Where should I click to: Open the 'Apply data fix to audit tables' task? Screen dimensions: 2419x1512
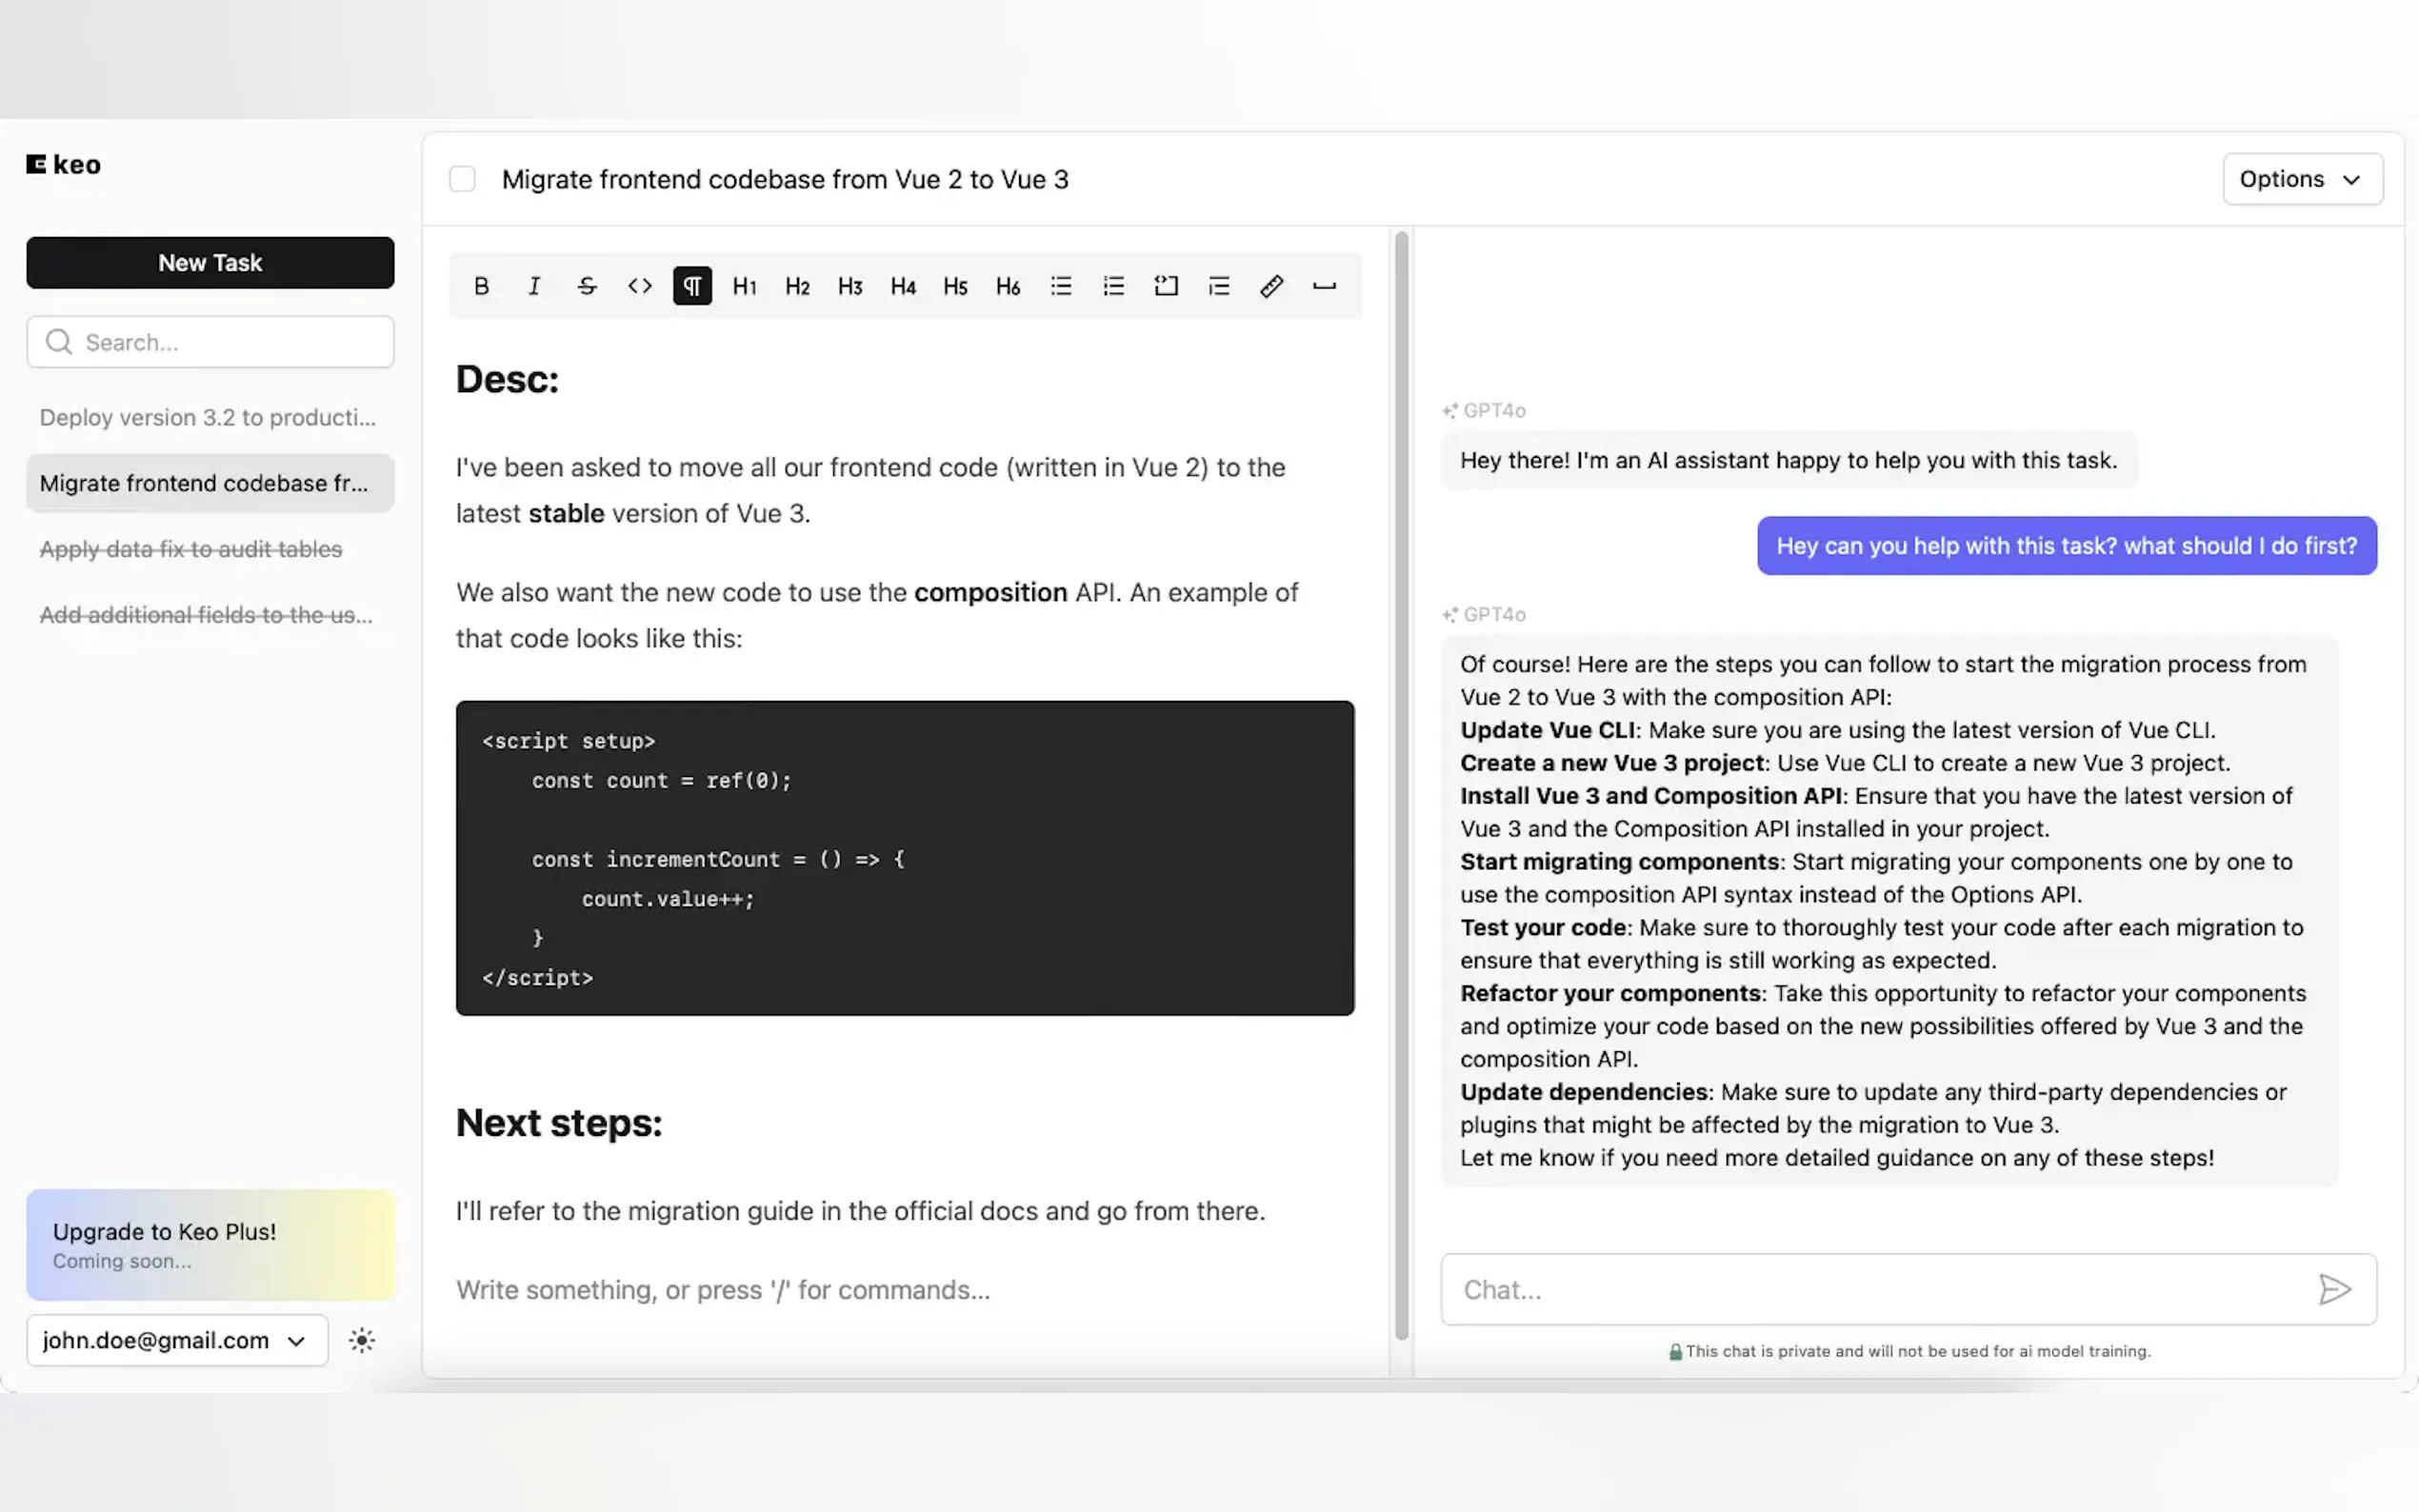click(x=191, y=549)
